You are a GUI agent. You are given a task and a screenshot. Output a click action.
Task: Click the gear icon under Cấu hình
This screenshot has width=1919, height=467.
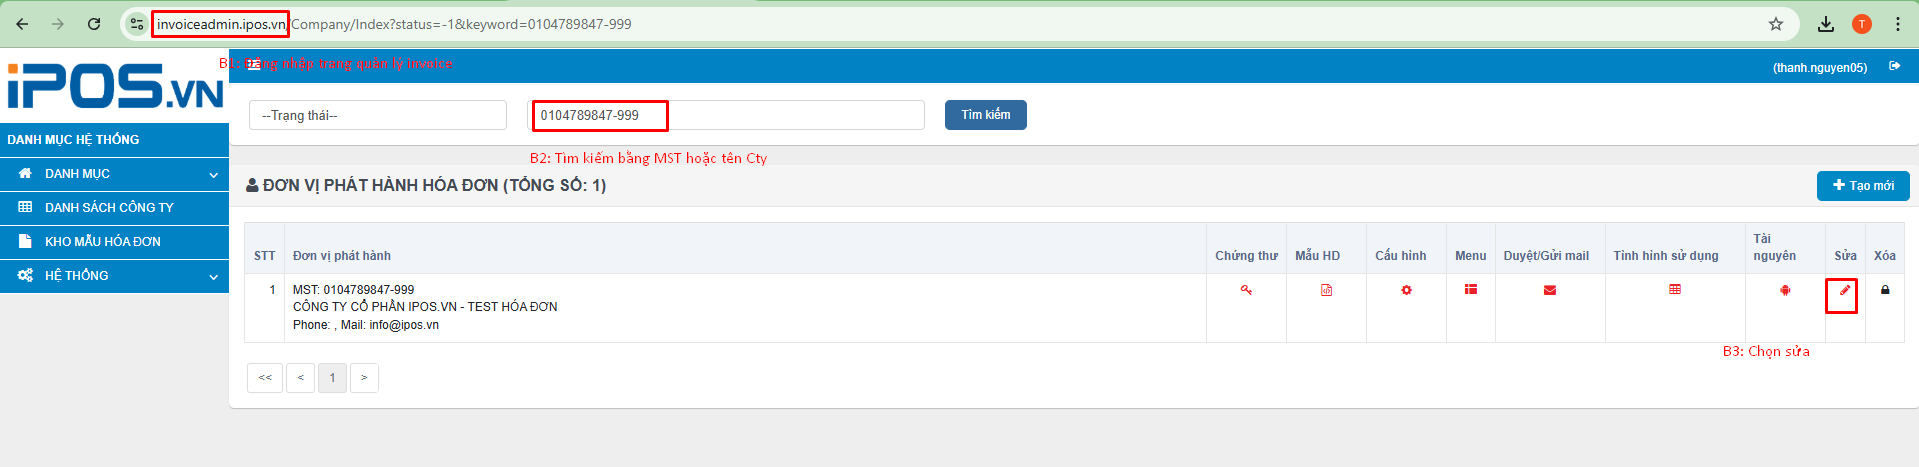click(1406, 290)
